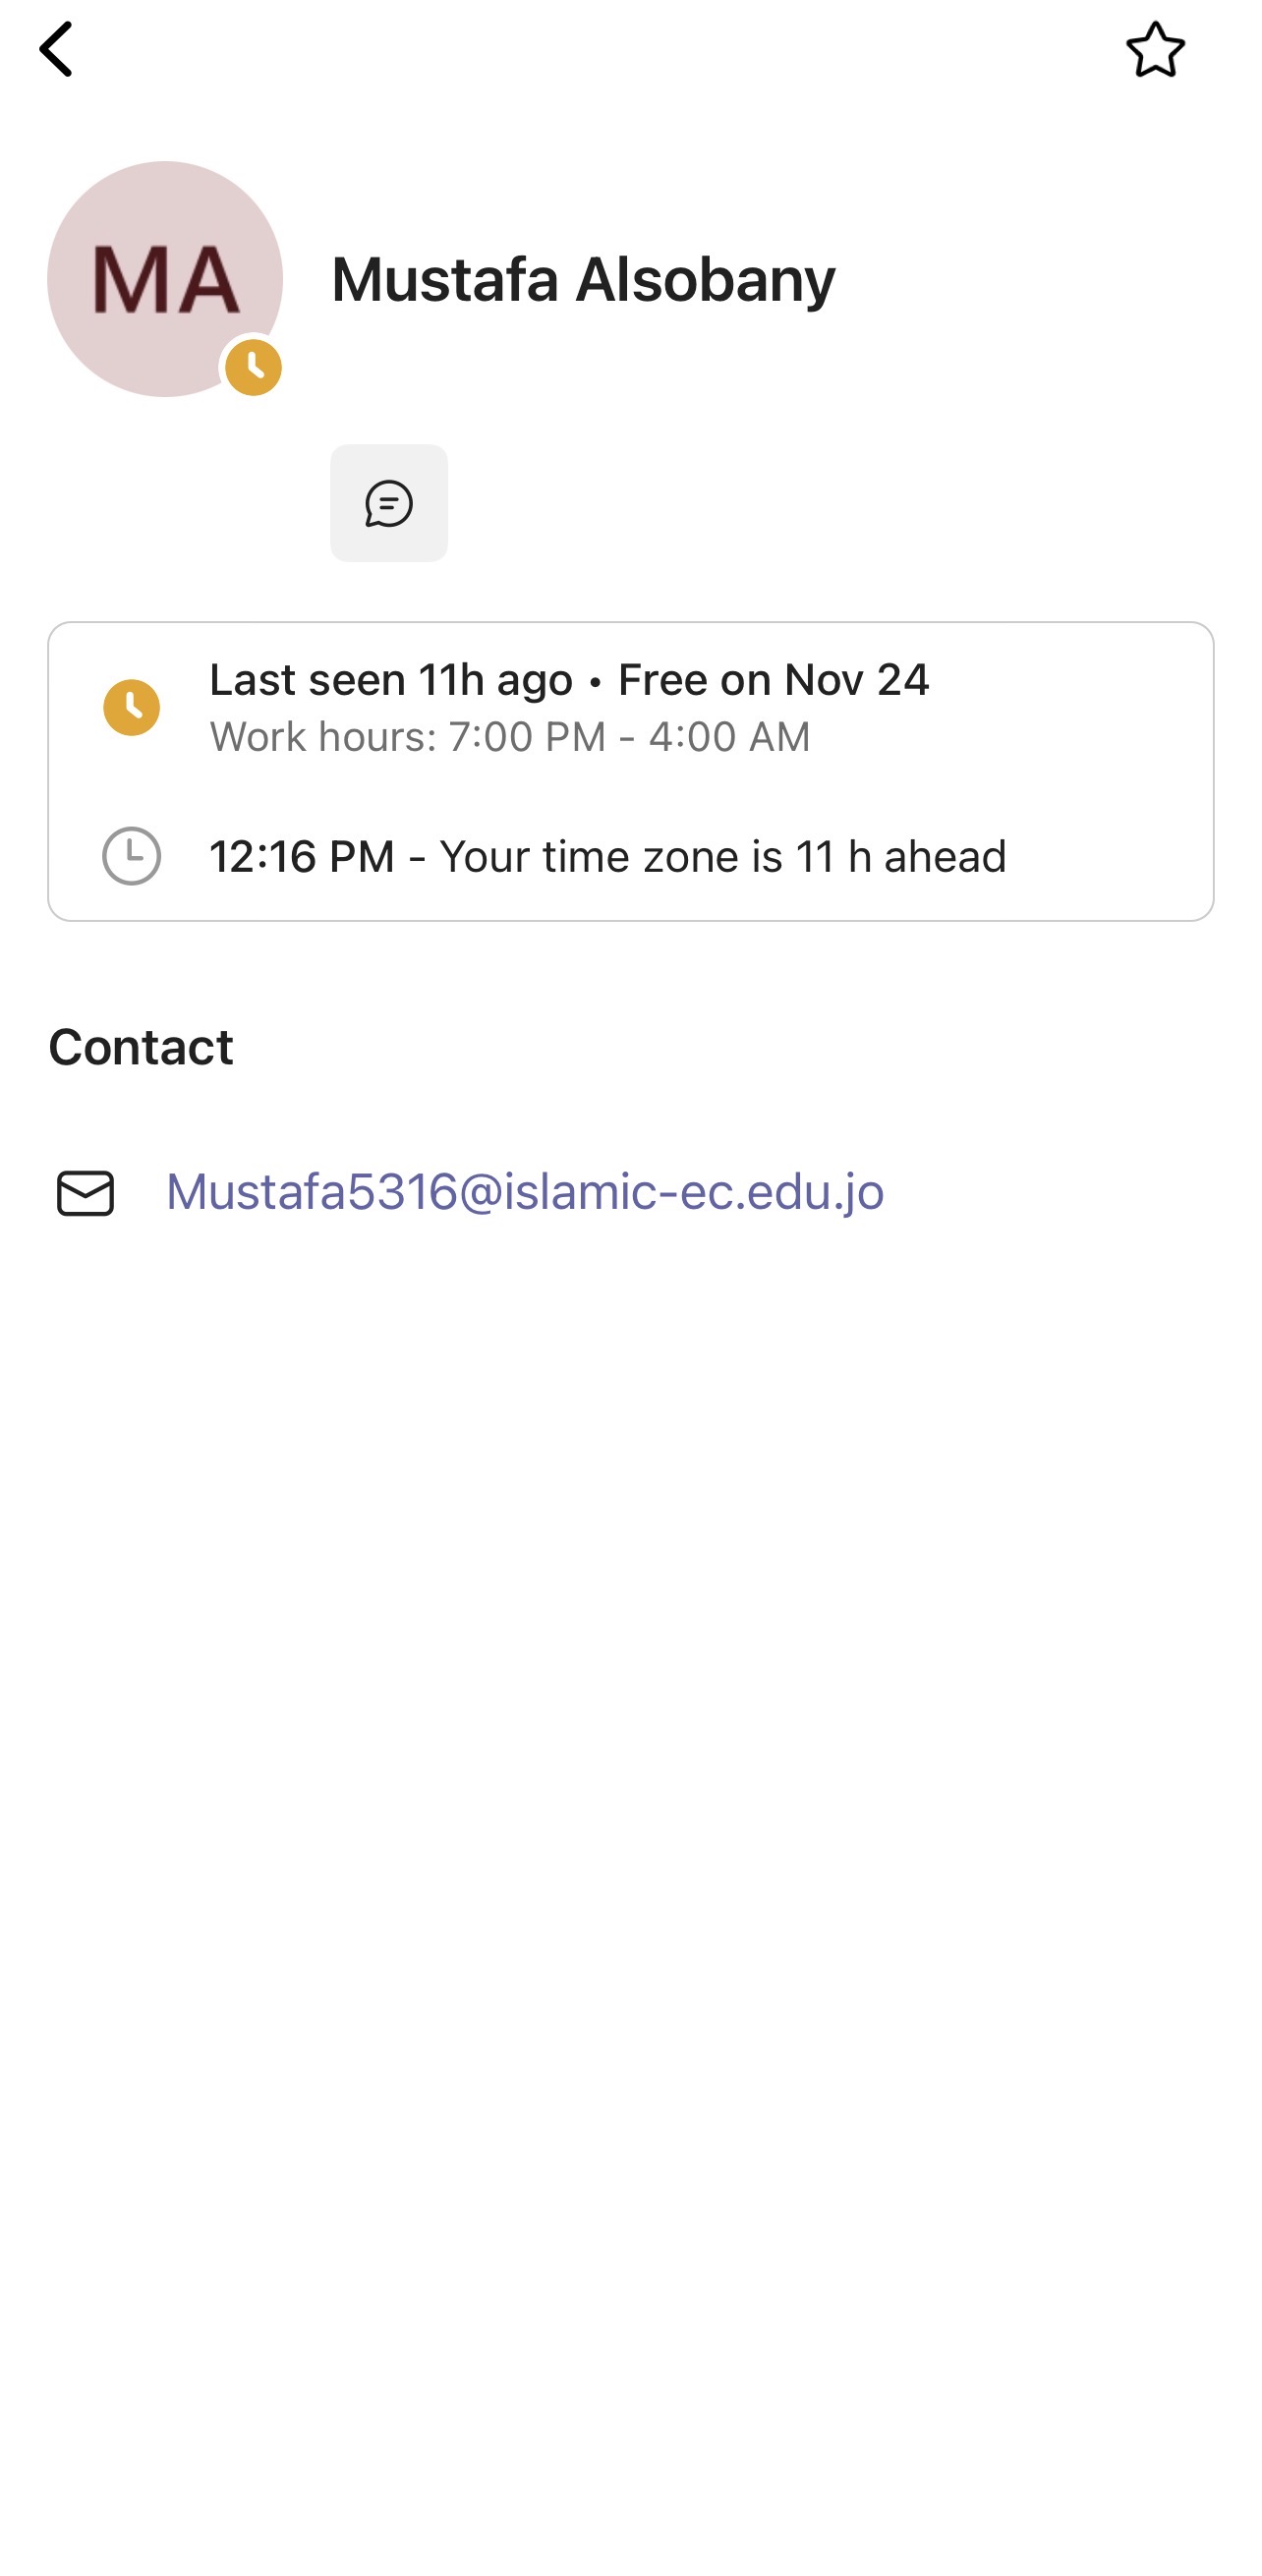The height and width of the screenshot is (2576, 1262).
Task: Select the Last seen 11h ago text
Action: click(390, 680)
